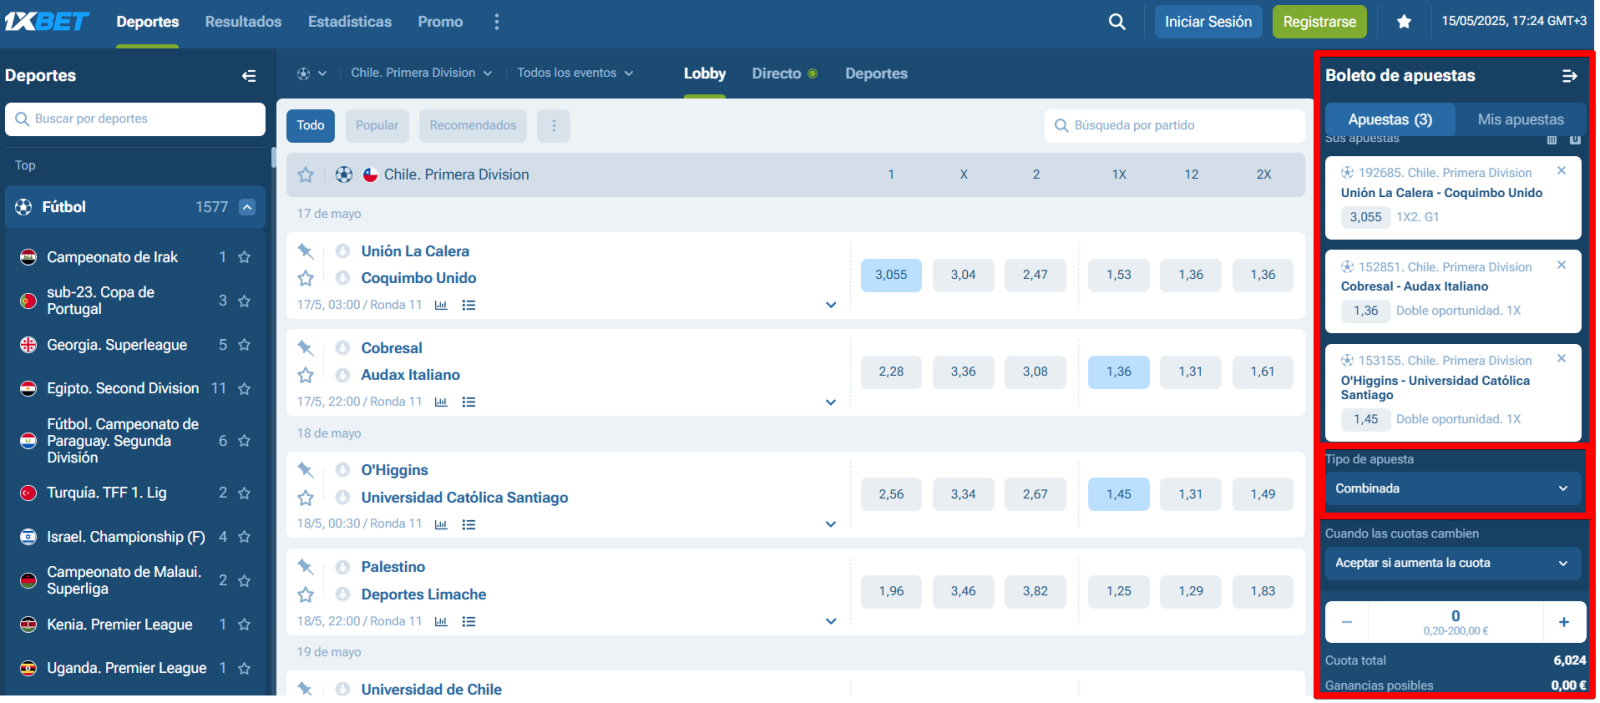Favorite the Chile Primera Division league star
The image size is (1600, 703).
click(306, 175)
